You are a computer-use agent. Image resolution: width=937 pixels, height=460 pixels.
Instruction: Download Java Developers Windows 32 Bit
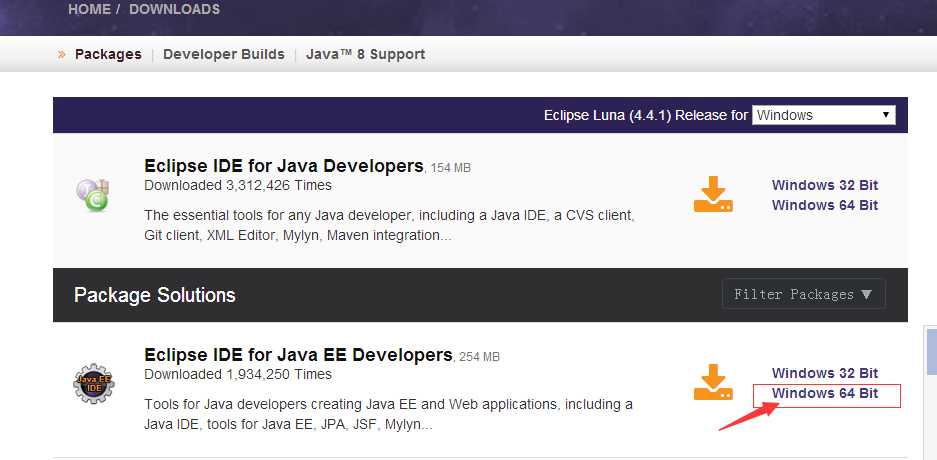[825, 185]
